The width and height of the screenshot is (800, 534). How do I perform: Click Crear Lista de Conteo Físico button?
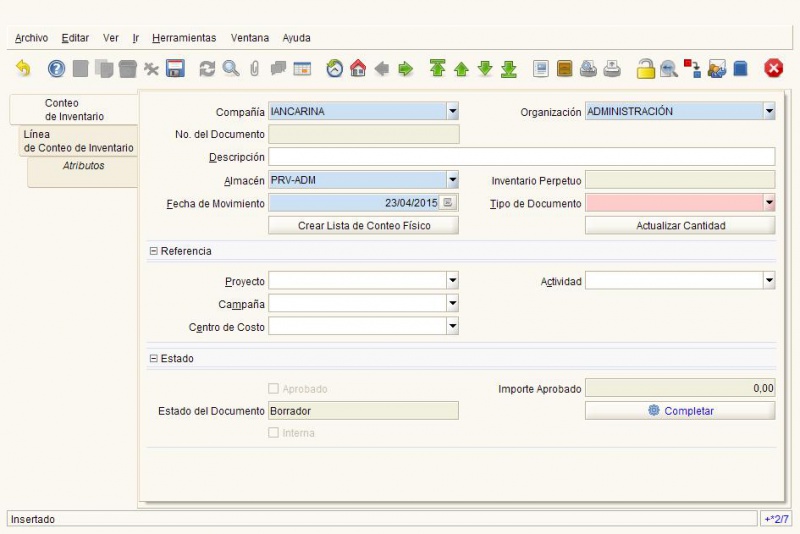364,225
